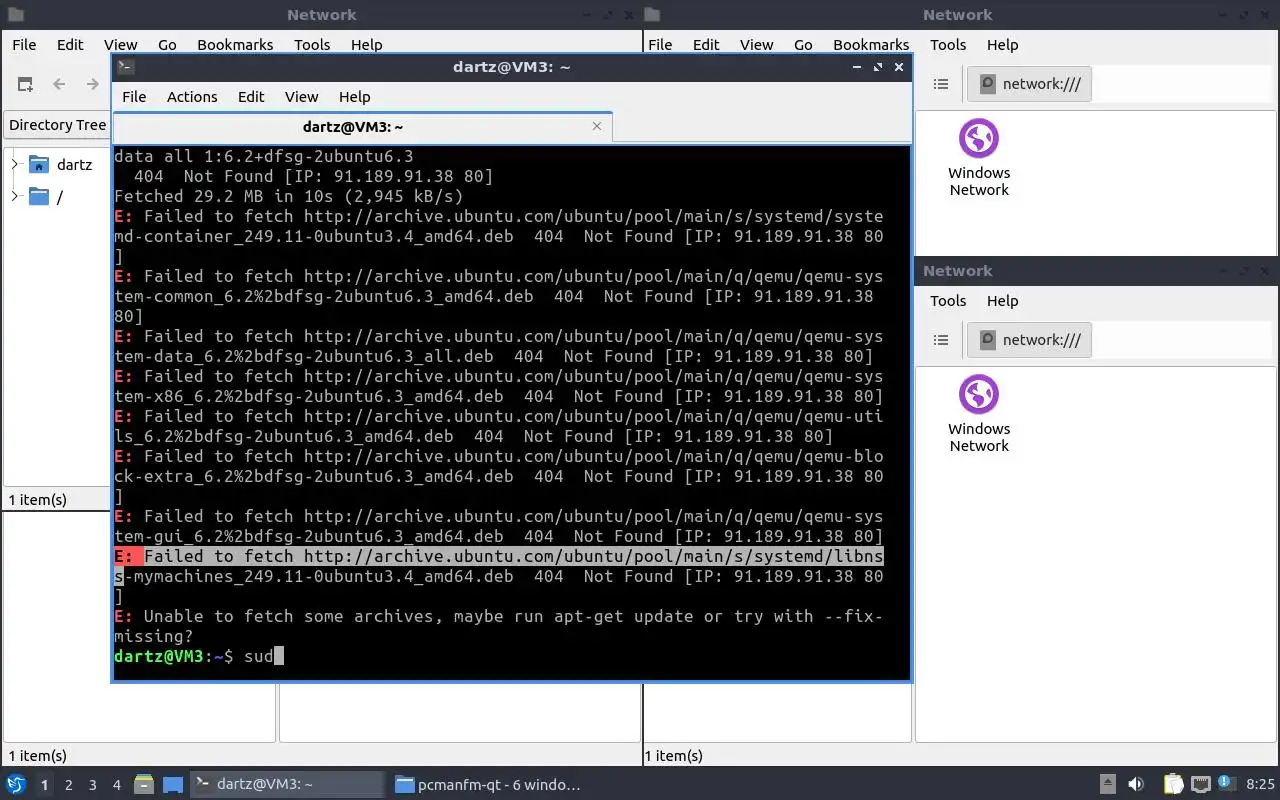Select root / folder in Directory Tree
Viewport: 1280px width, 800px height.
pos(46,197)
